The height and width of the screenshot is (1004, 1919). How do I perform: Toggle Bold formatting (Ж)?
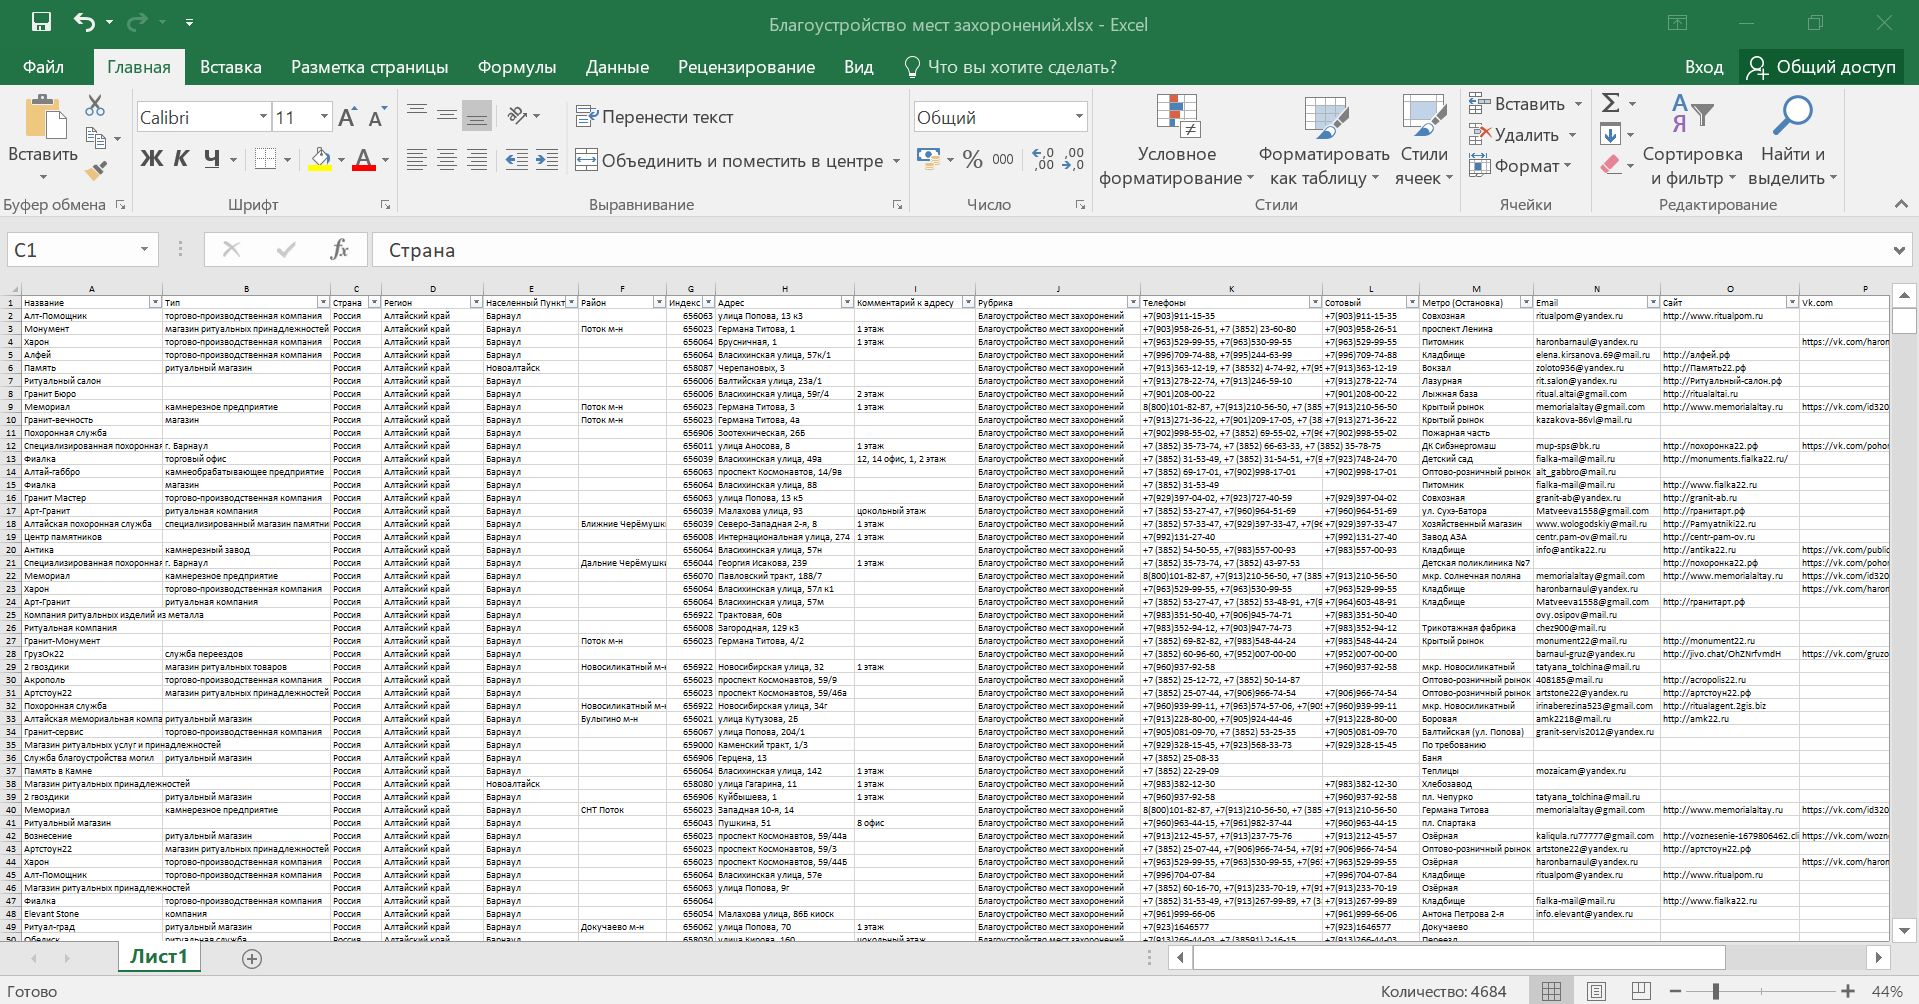[x=151, y=159]
